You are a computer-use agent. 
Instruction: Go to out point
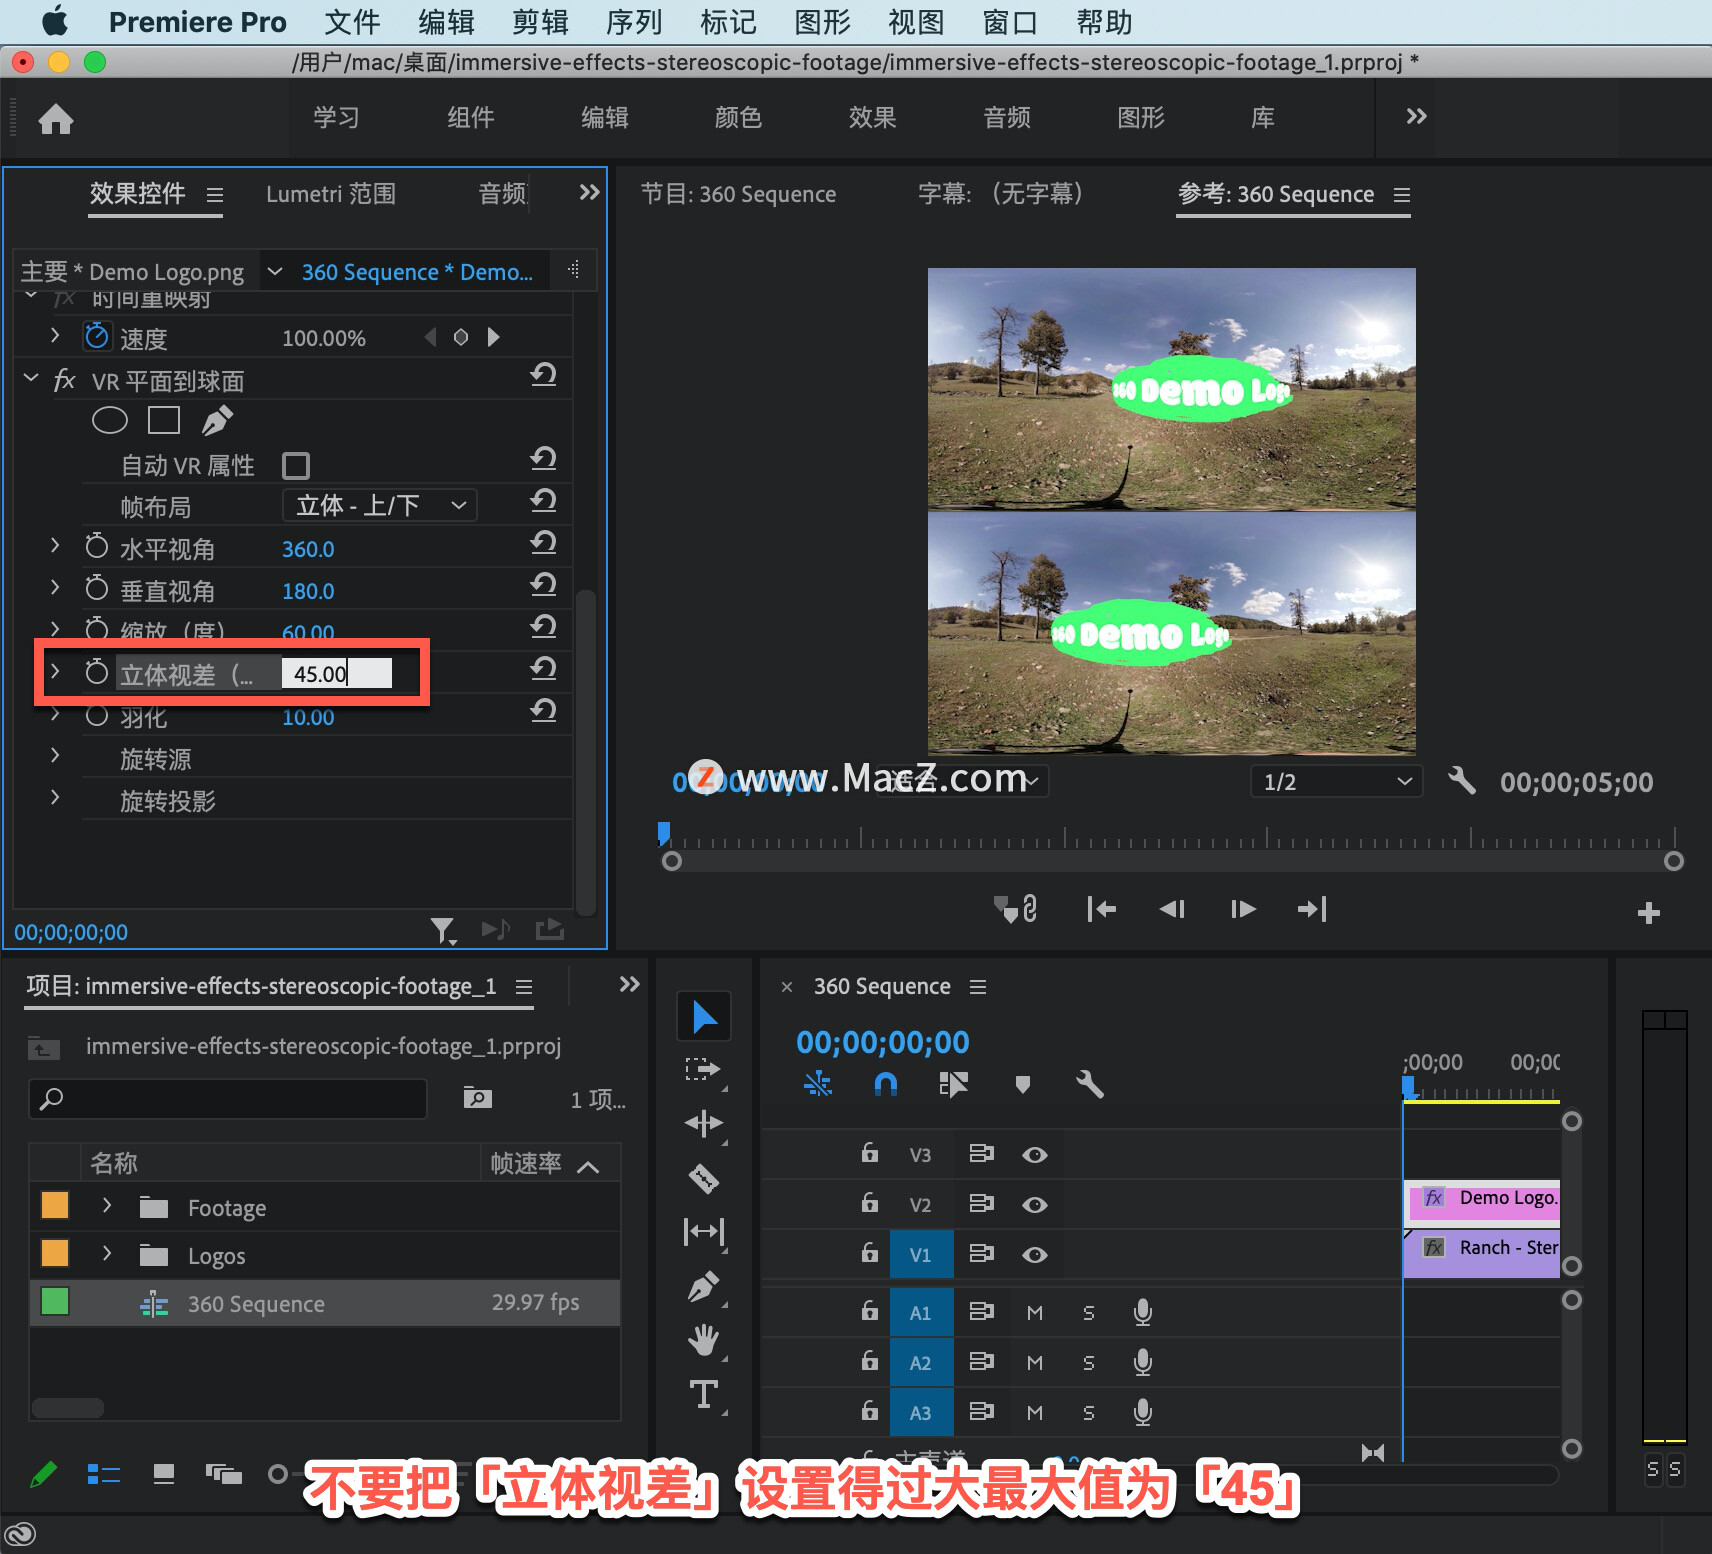[x=1312, y=909]
